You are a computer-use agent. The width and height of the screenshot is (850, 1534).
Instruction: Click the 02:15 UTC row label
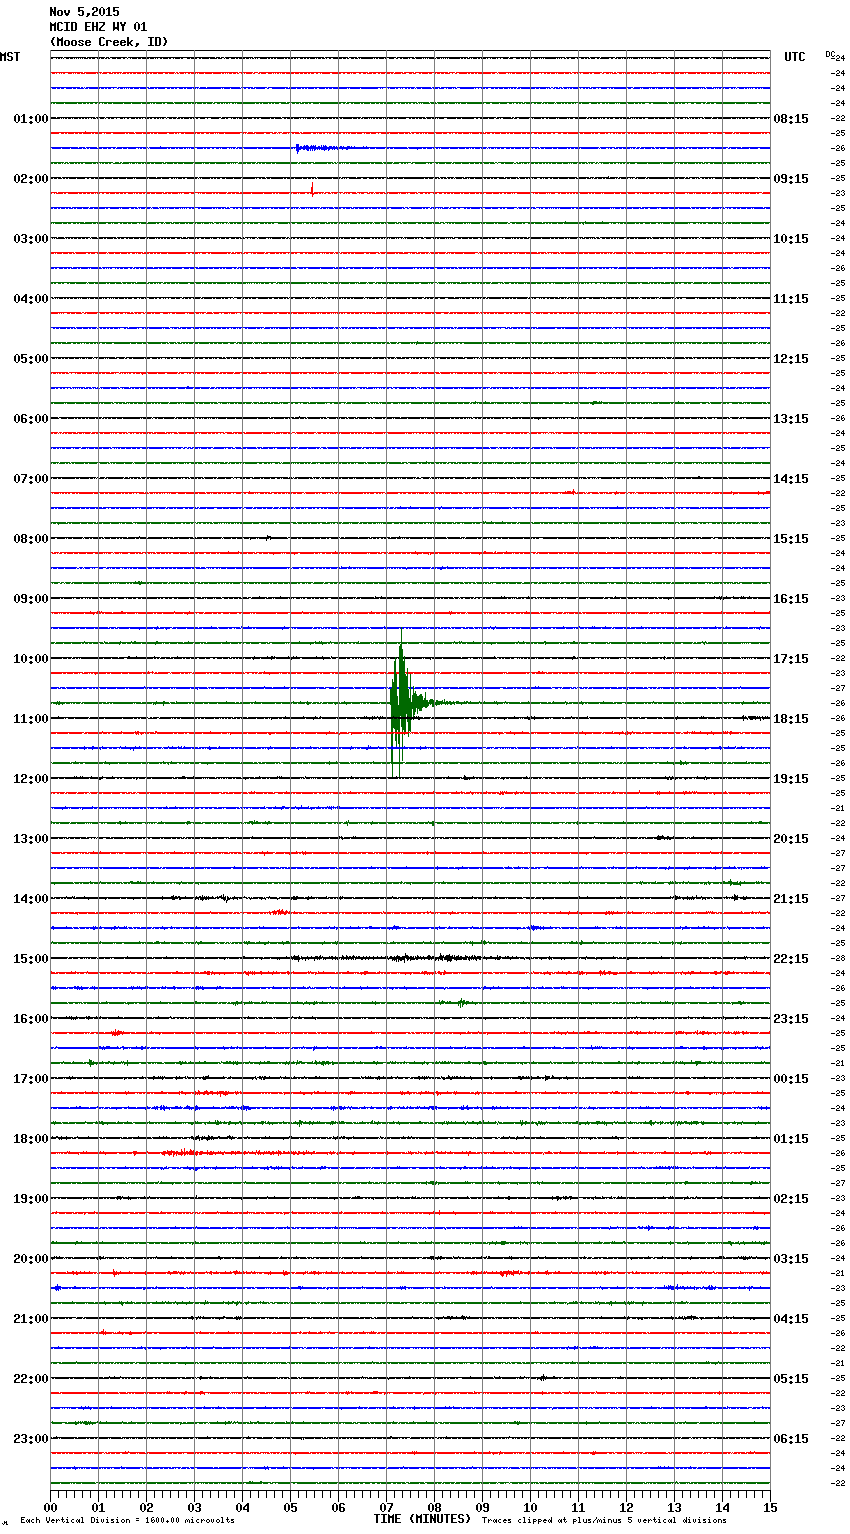[791, 1198]
